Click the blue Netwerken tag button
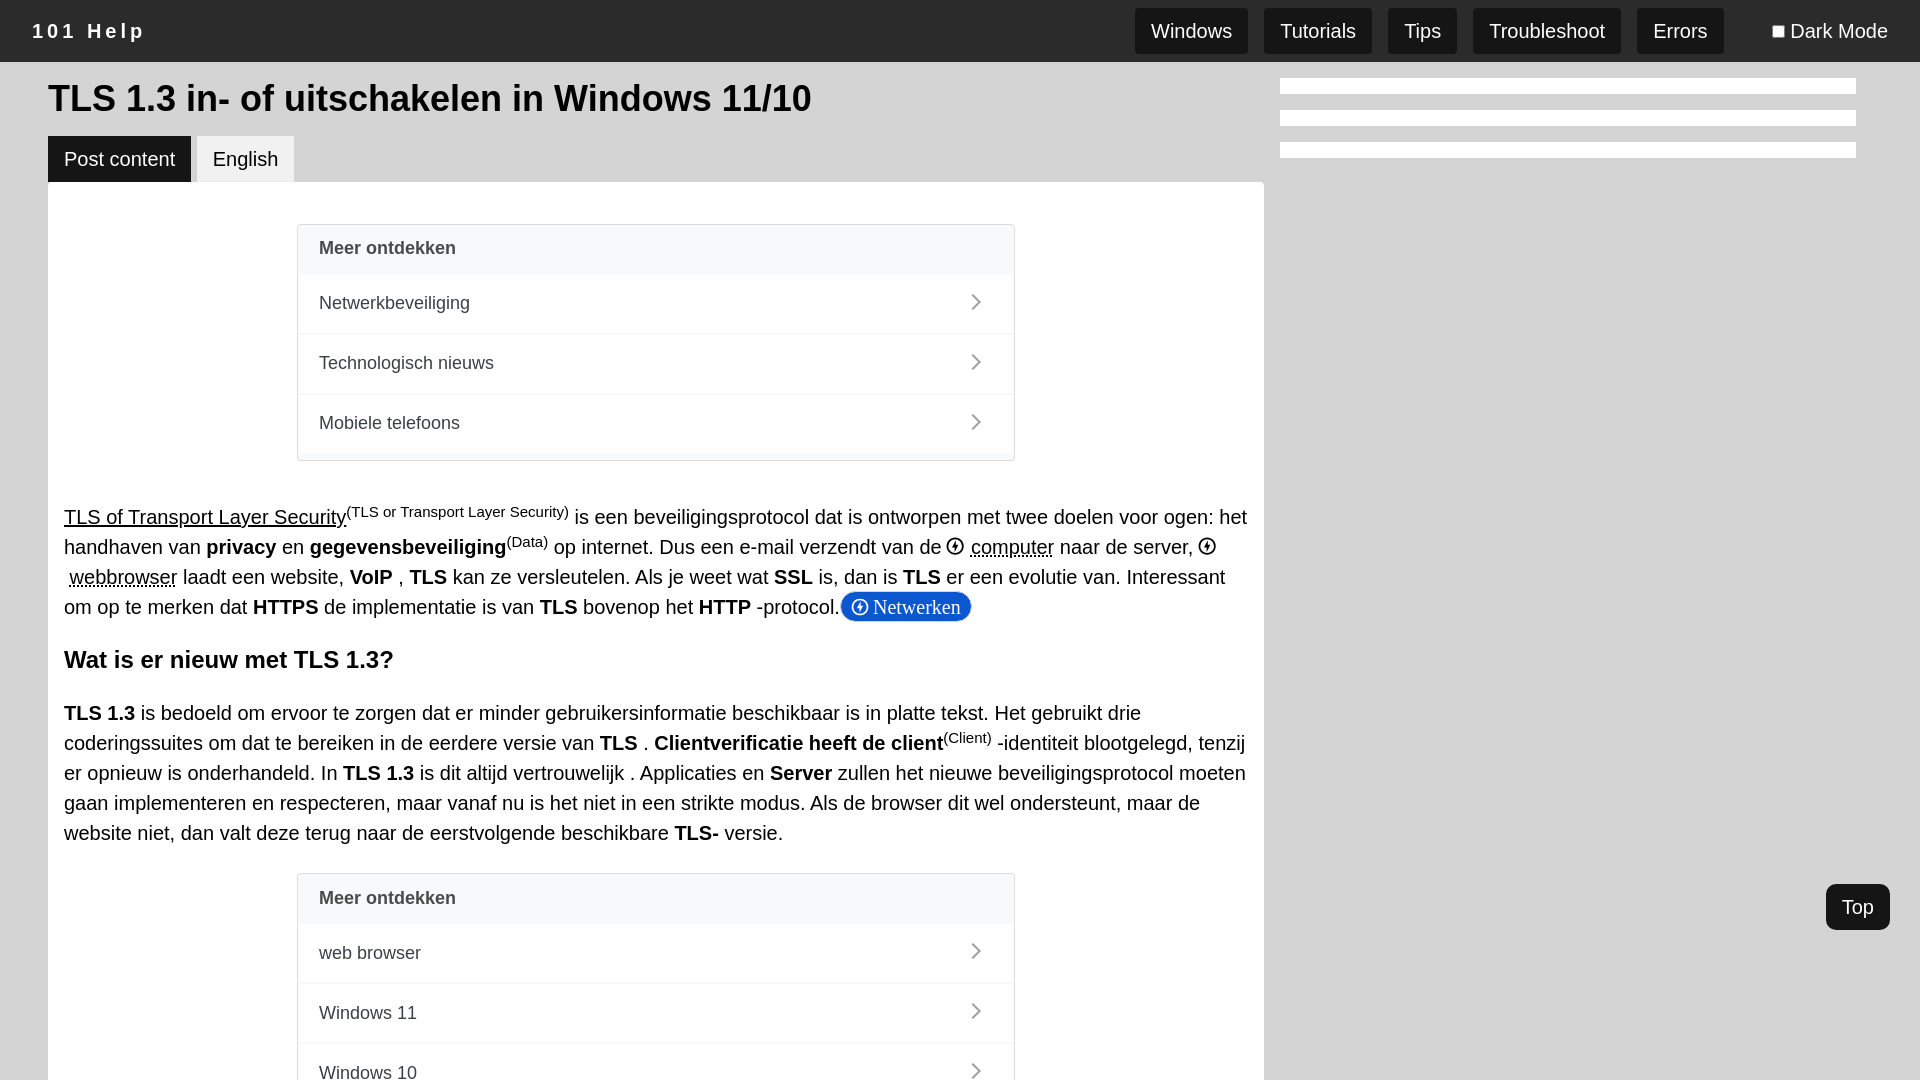Image resolution: width=1920 pixels, height=1080 pixels. 906,607
